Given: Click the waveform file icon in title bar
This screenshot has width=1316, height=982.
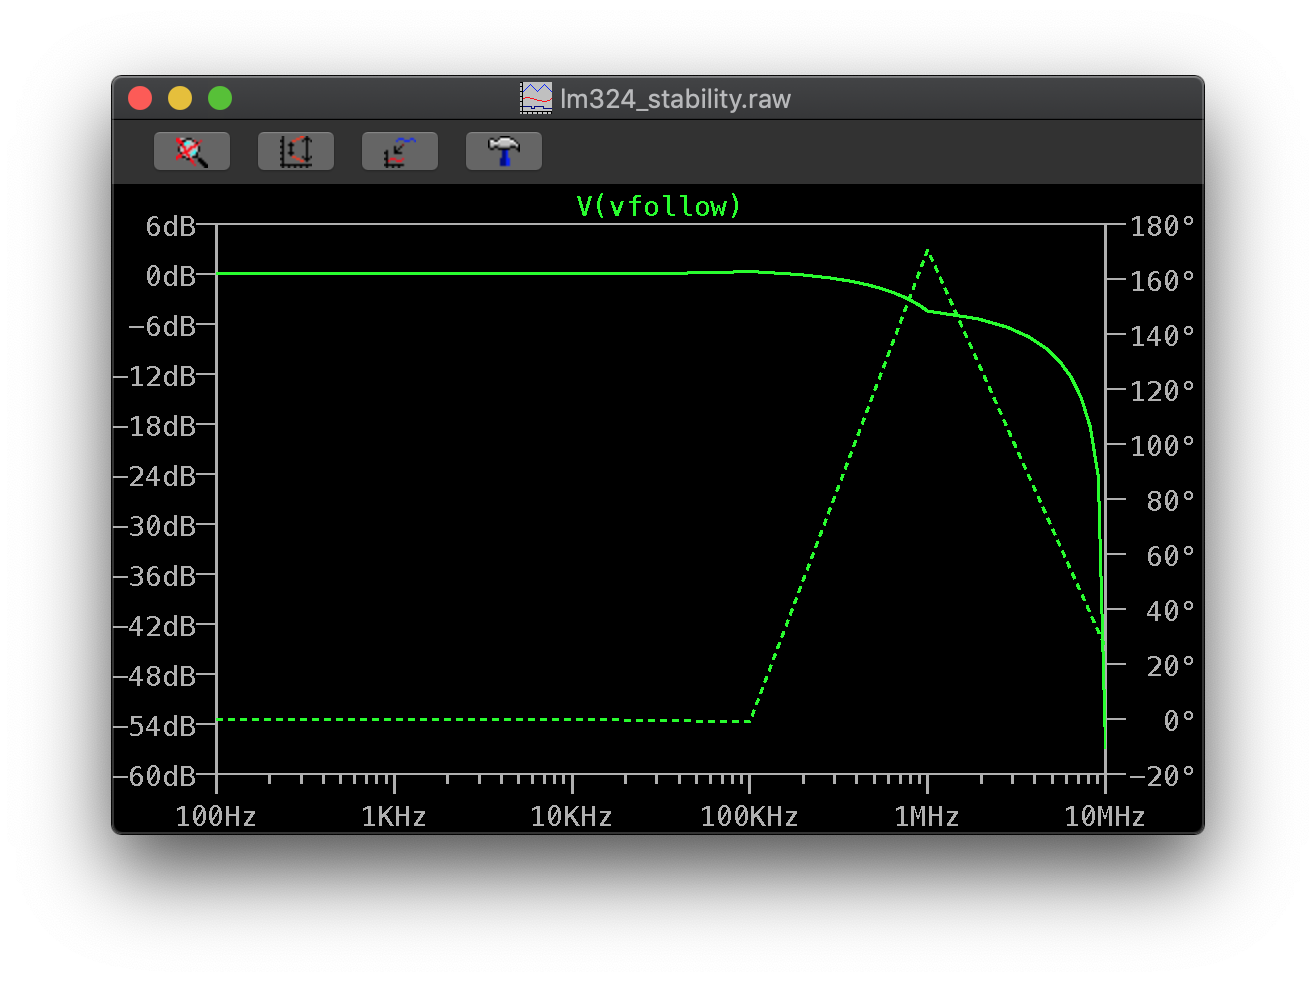Looking at the screenshot, I should click(536, 98).
